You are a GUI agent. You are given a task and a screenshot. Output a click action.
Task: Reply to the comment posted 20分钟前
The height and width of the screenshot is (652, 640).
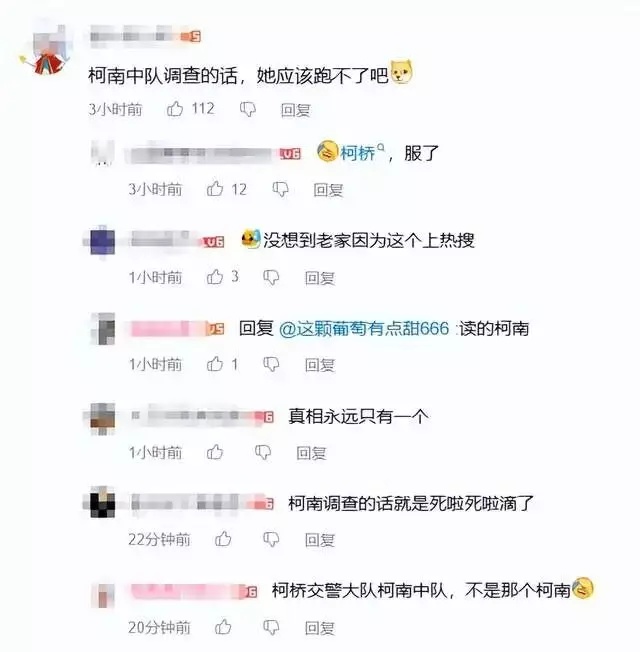pyautogui.click(x=320, y=627)
